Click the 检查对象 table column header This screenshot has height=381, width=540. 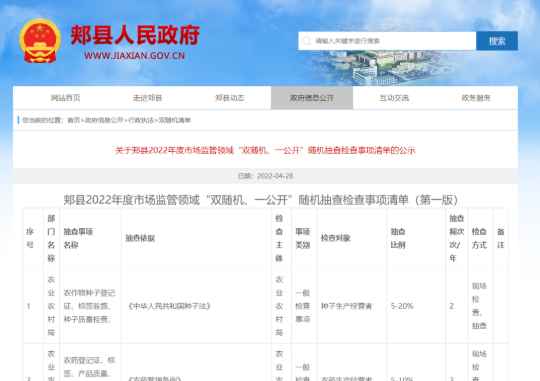[x=335, y=238]
